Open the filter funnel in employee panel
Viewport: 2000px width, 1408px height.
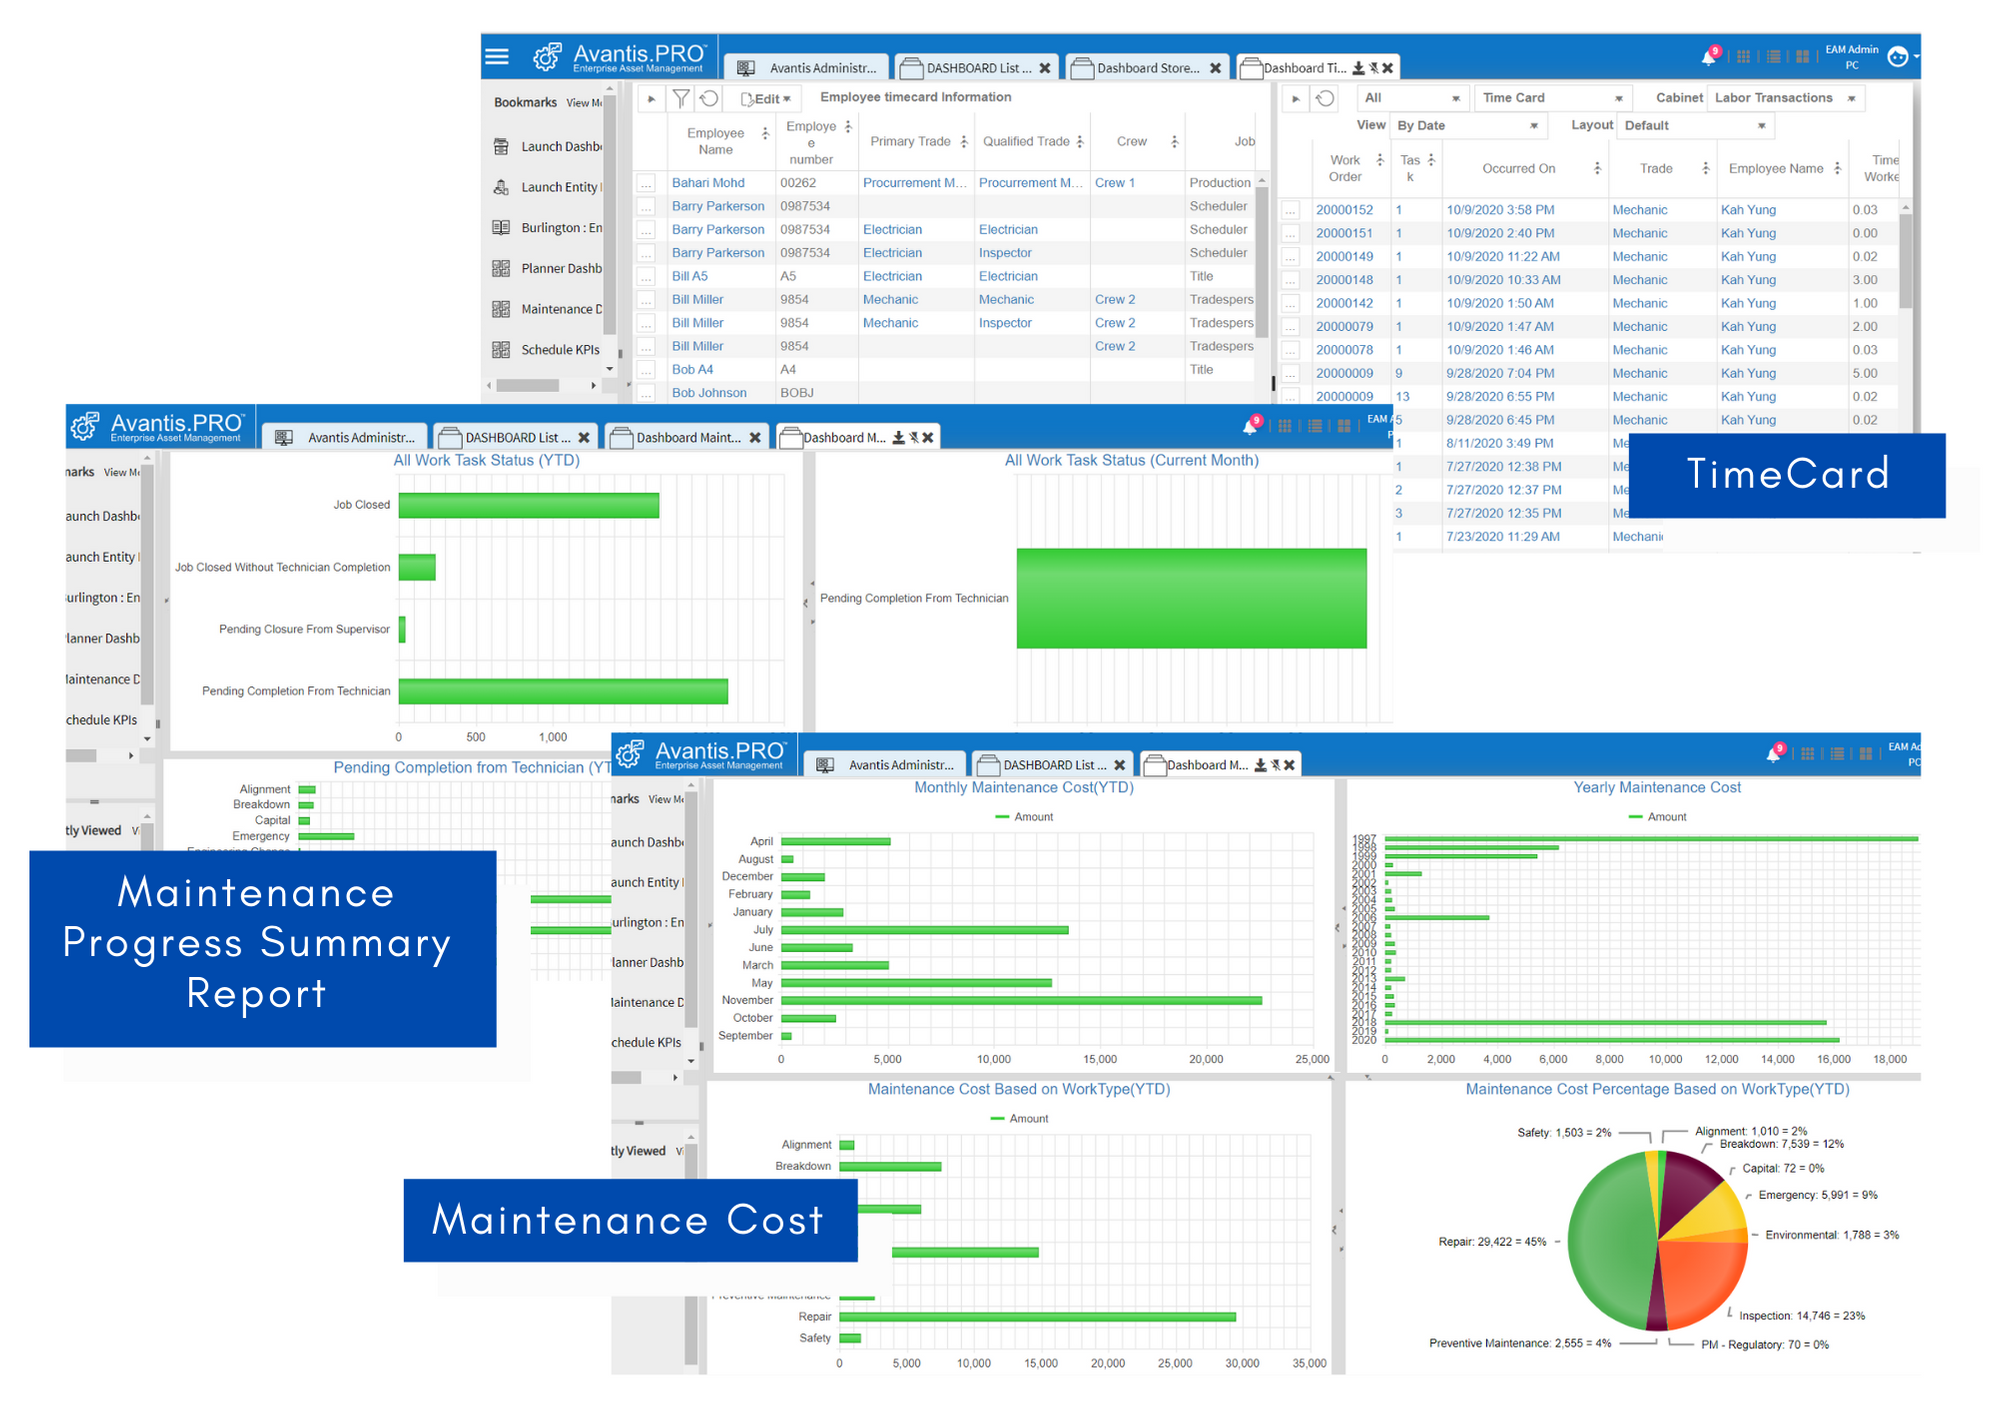[x=681, y=98]
